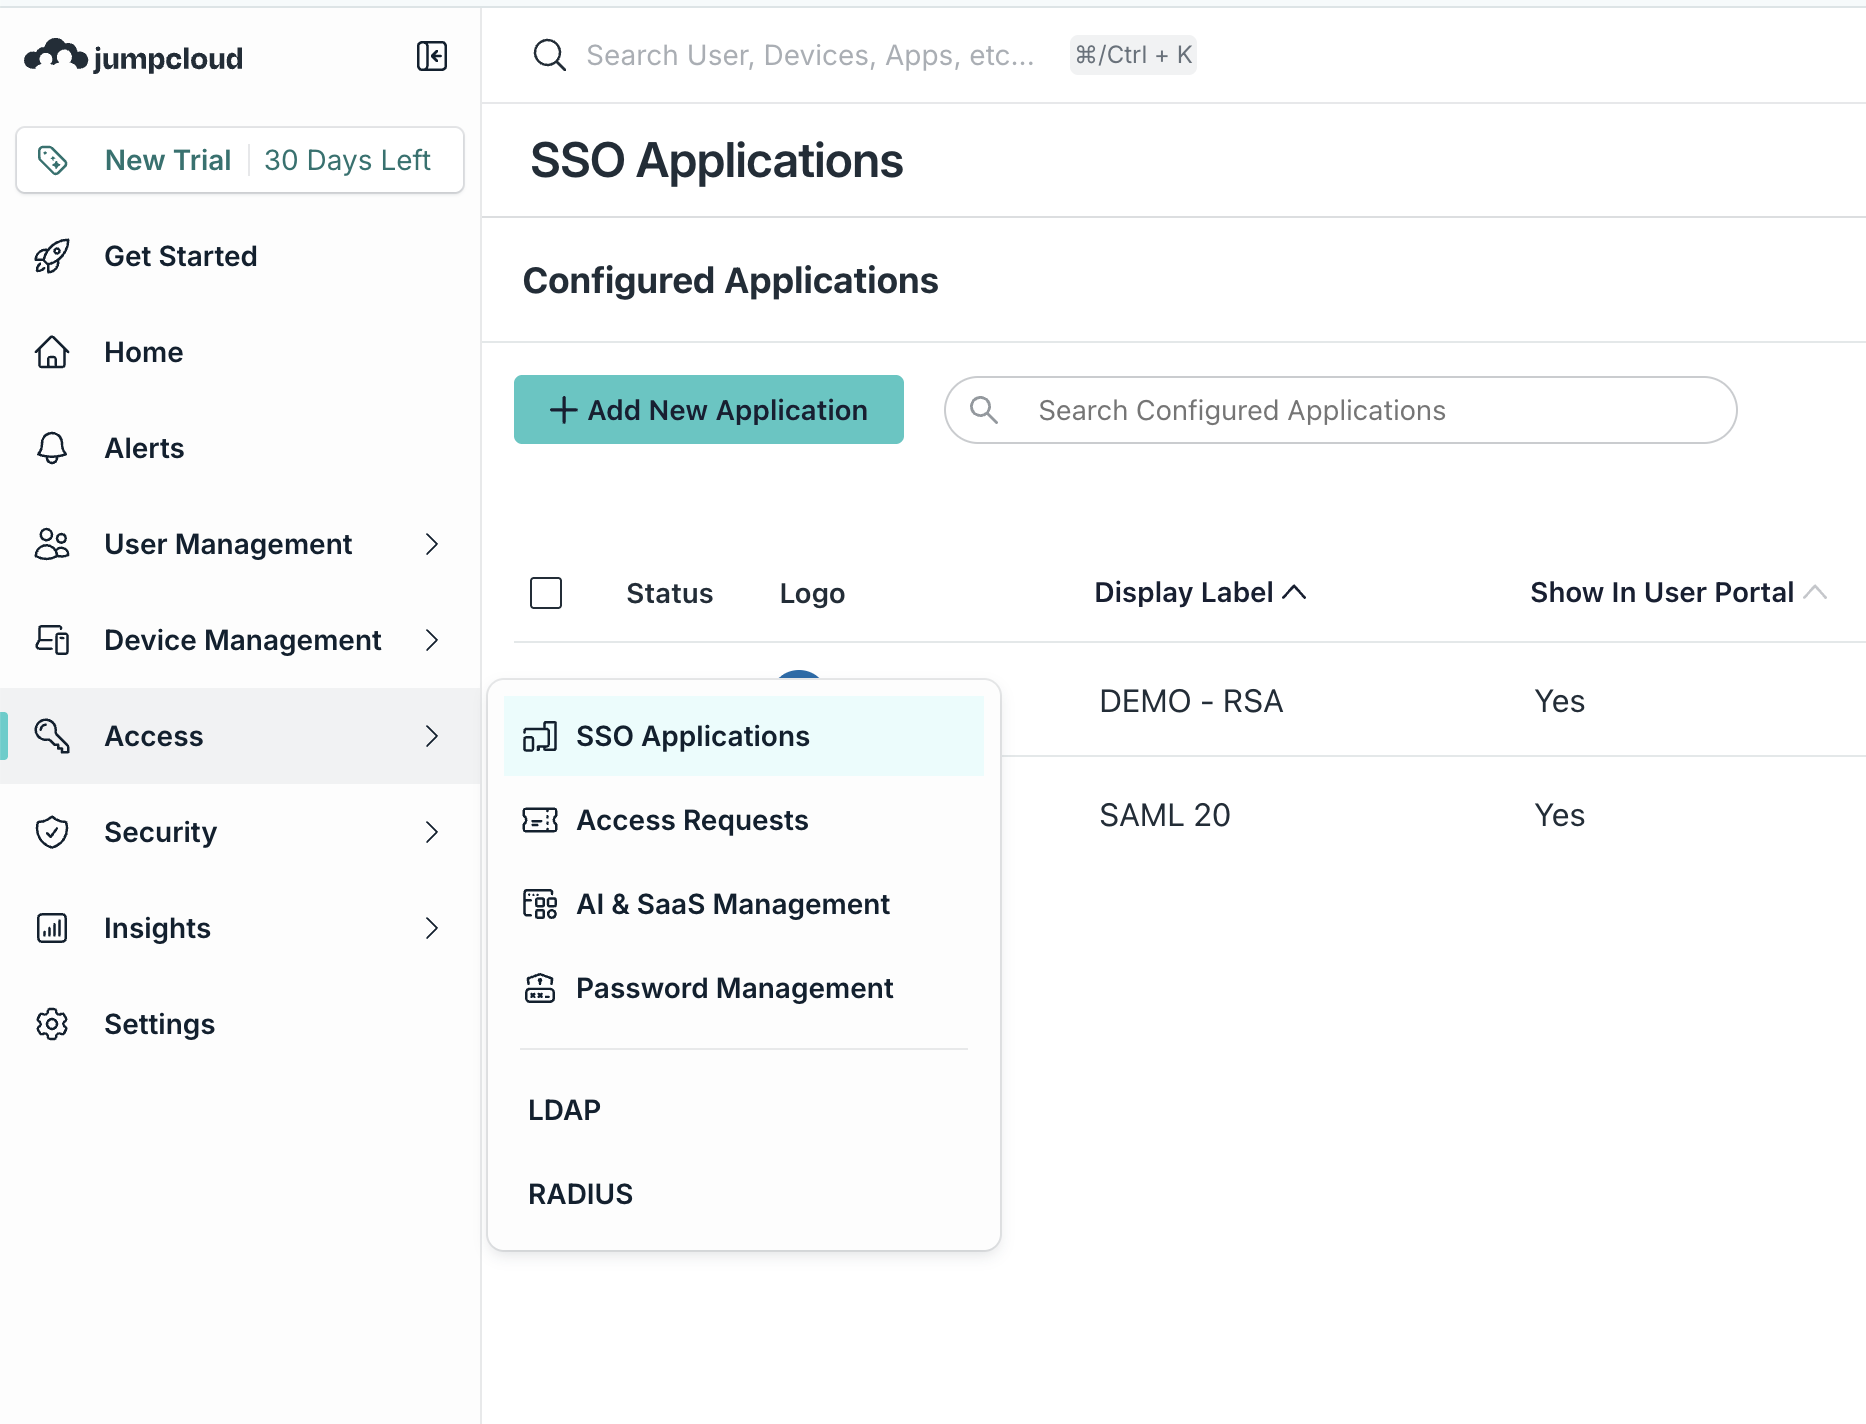Expand the User Management section
The height and width of the screenshot is (1424, 1866).
tap(432, 544)
